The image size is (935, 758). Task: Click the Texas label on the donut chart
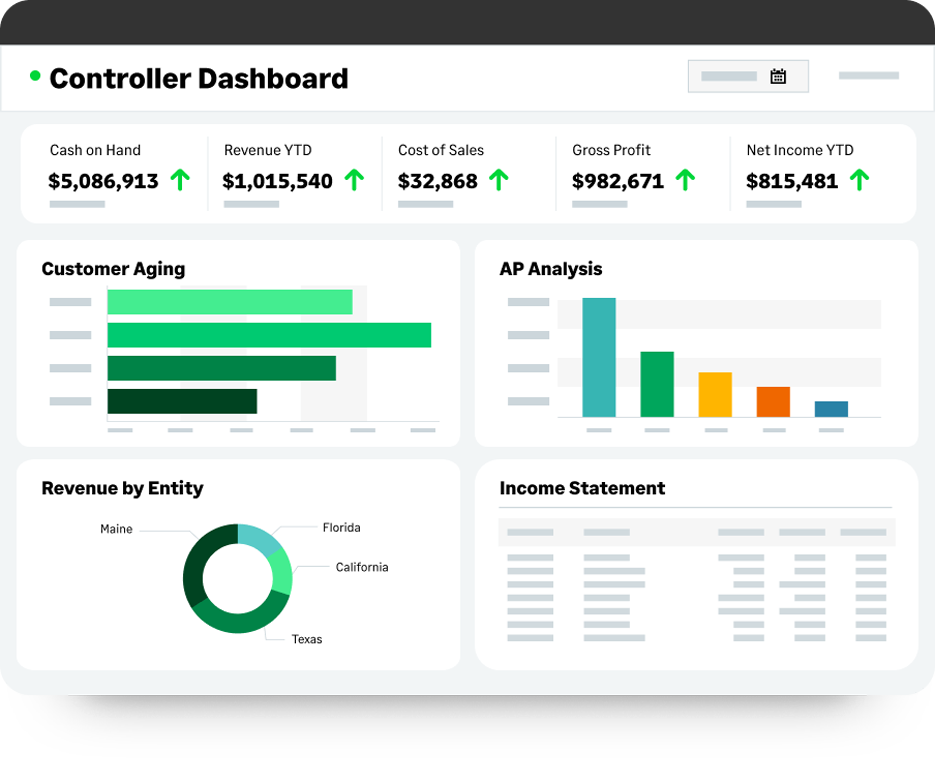[x=306, y=638]
